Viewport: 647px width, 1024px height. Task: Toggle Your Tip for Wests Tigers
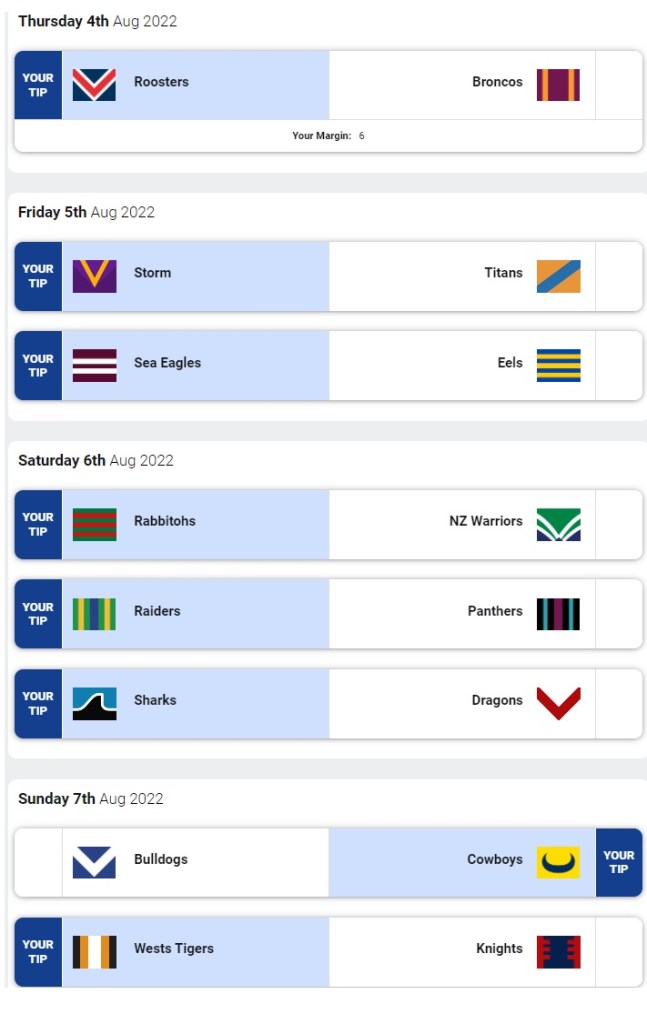tap(38, 951)
